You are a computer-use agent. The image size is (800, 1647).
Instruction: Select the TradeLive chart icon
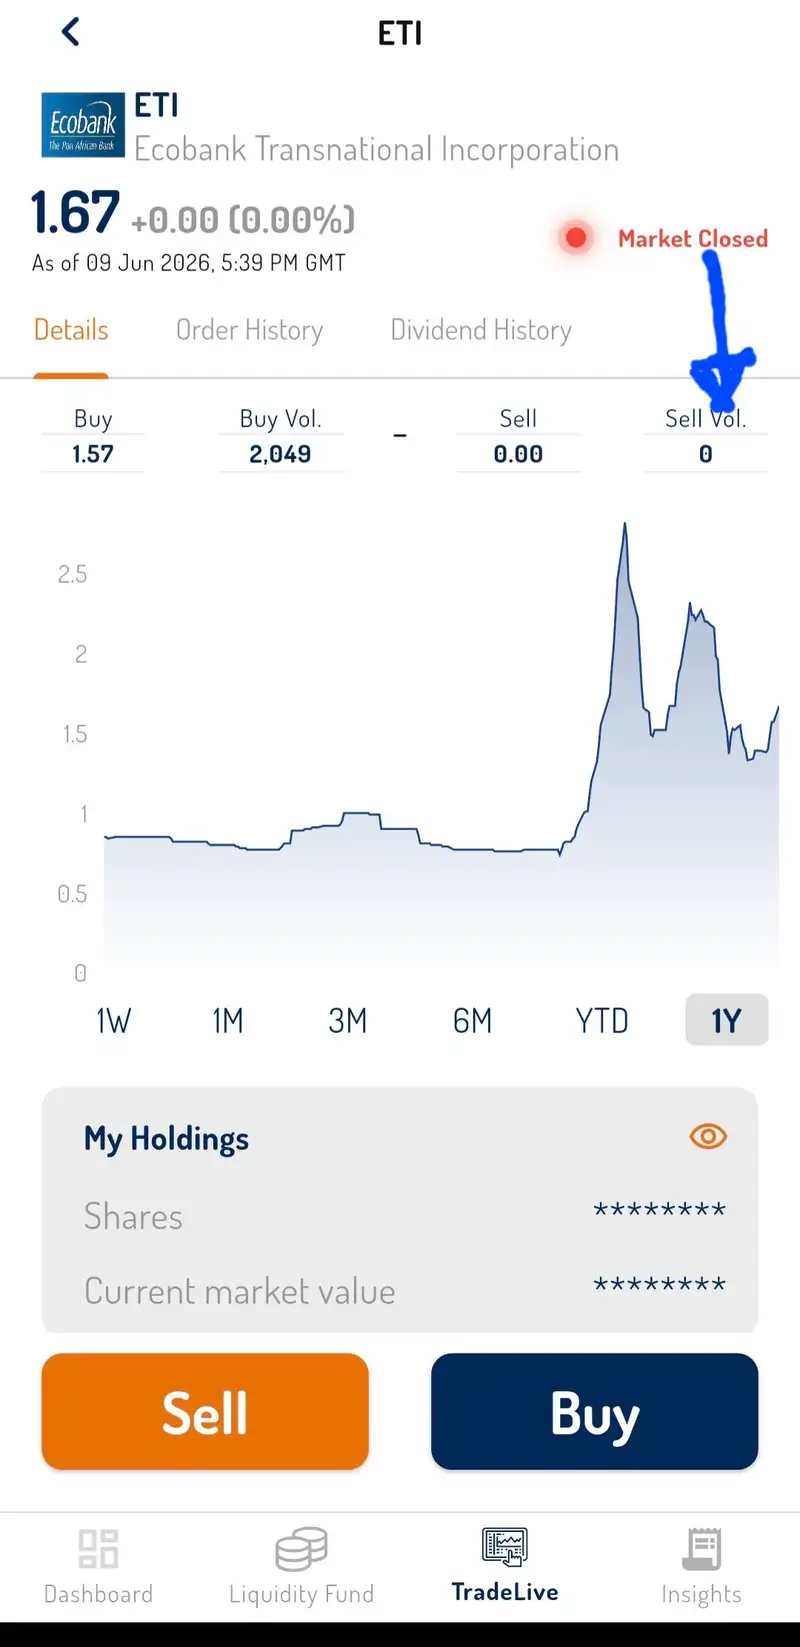(x=505, y=1547)
